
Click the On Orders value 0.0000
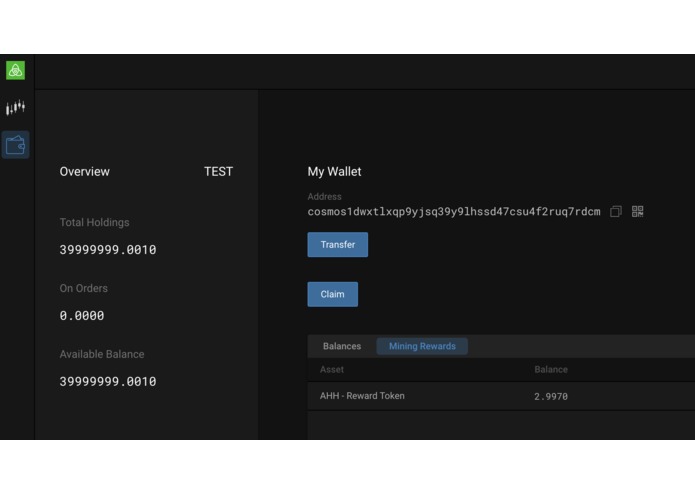[82, 315]
